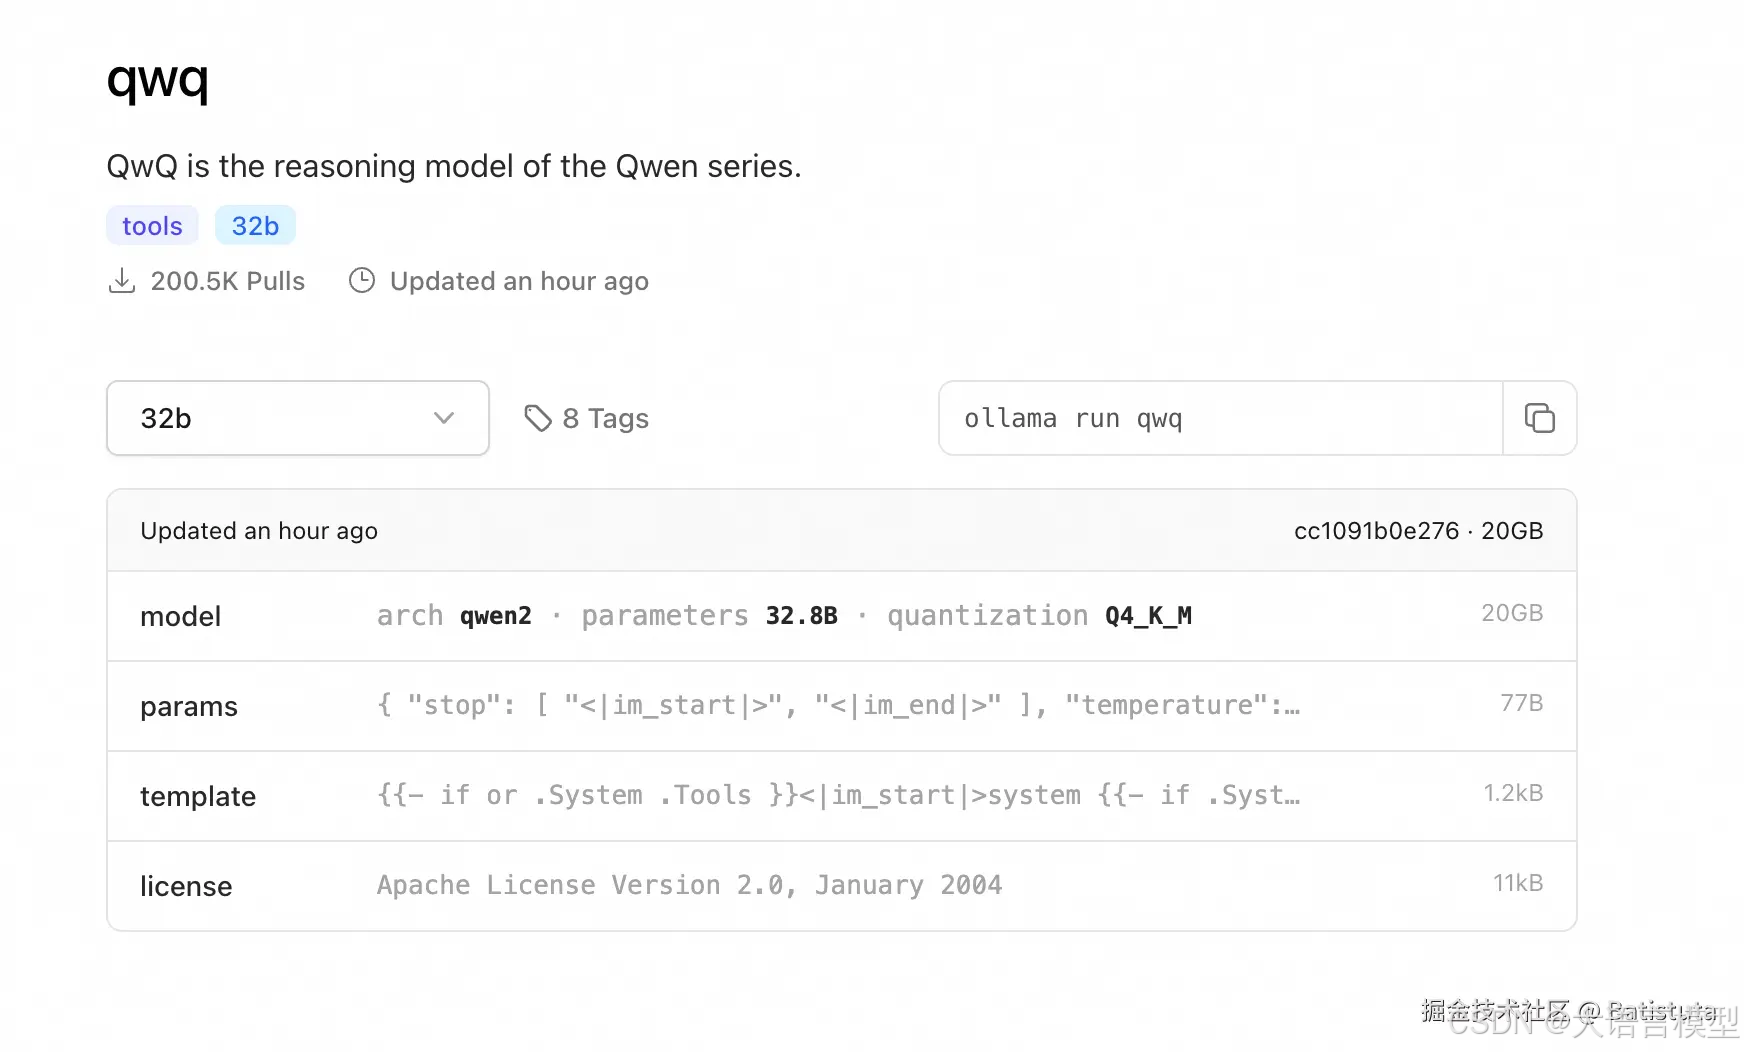Open the template file row
1744x1052 pixels.
[x=842, y=796]
